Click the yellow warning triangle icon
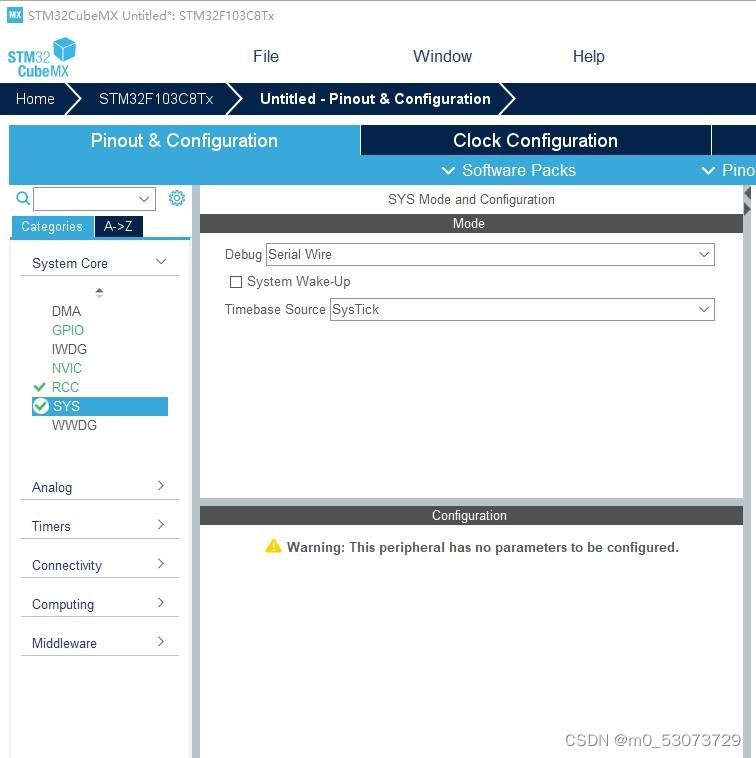 pyautogui.click(x=273, y=546)
